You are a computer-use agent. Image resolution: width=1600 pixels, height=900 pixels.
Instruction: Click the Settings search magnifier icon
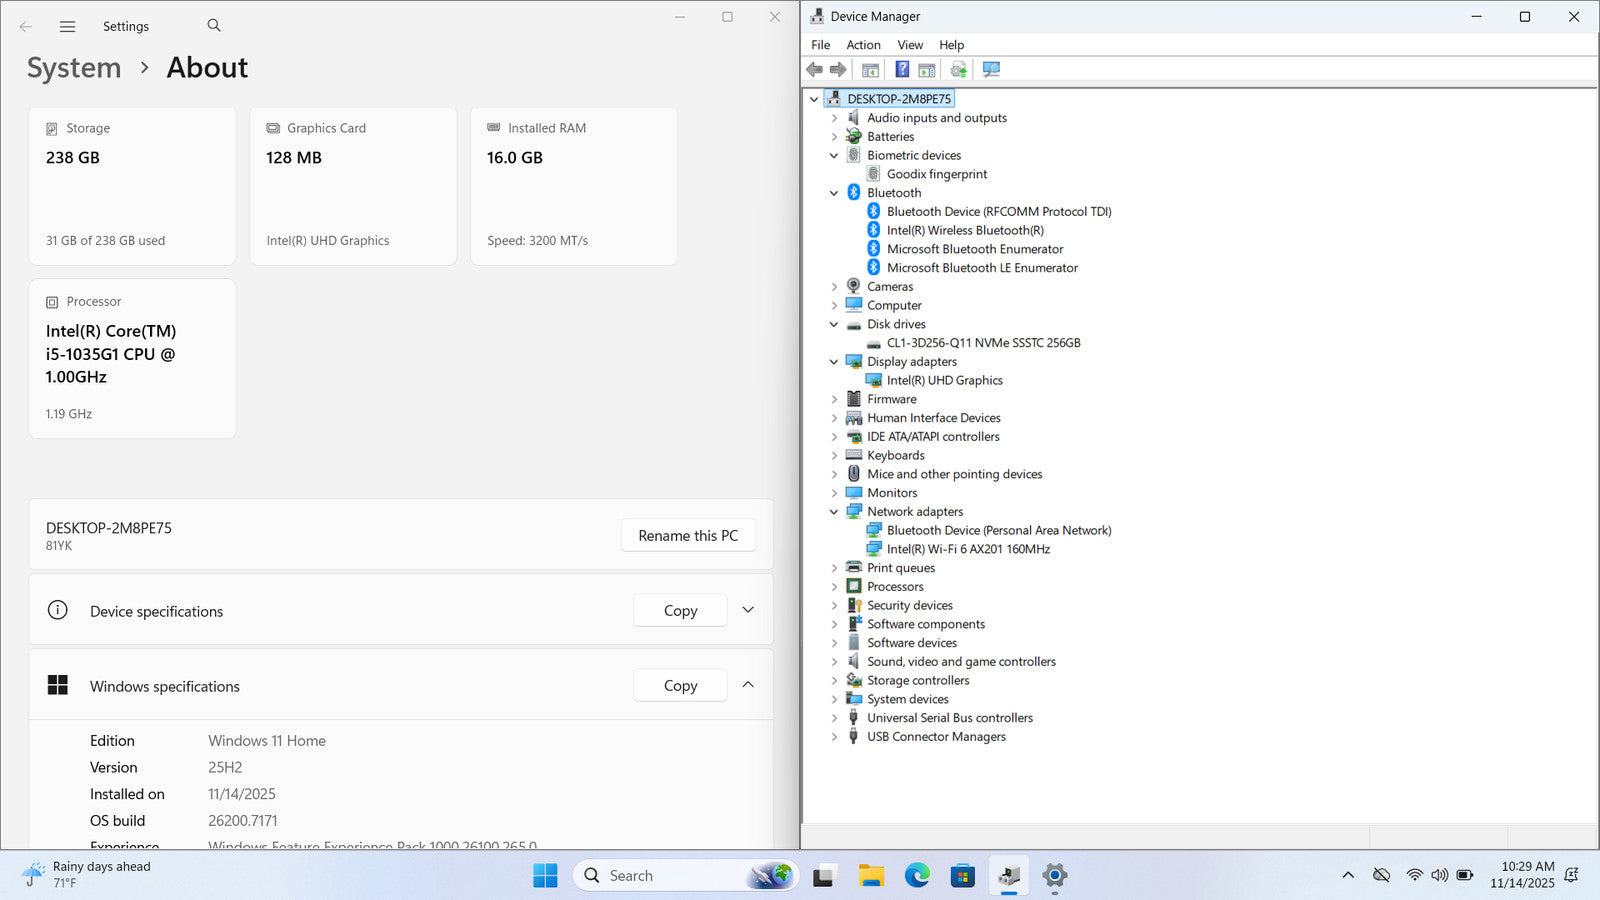point(214,26)
